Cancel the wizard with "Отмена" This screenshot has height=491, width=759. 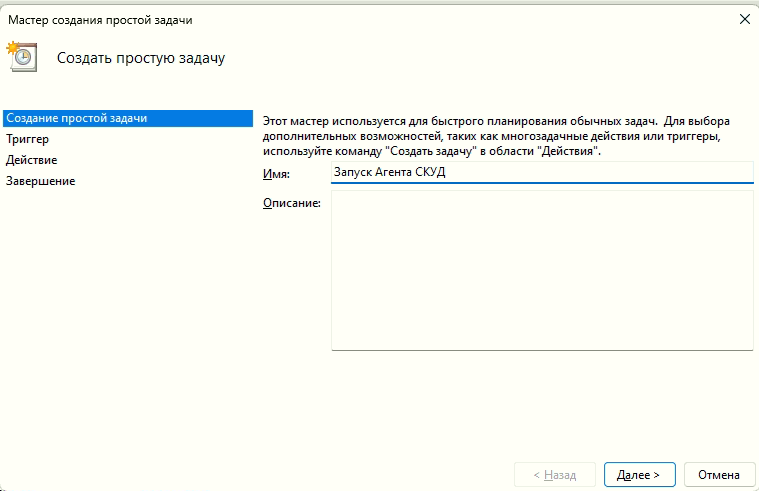[x=719, y=475]
